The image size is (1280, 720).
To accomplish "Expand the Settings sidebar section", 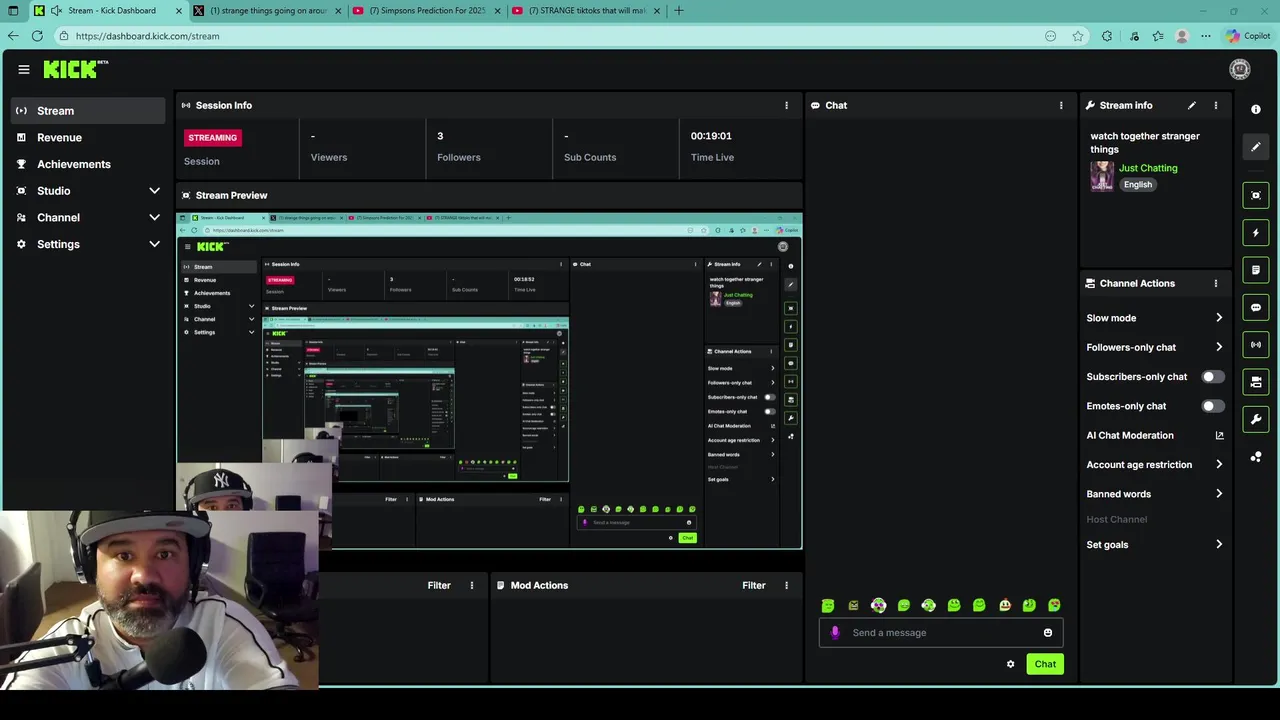I will [x=154, y=244].
